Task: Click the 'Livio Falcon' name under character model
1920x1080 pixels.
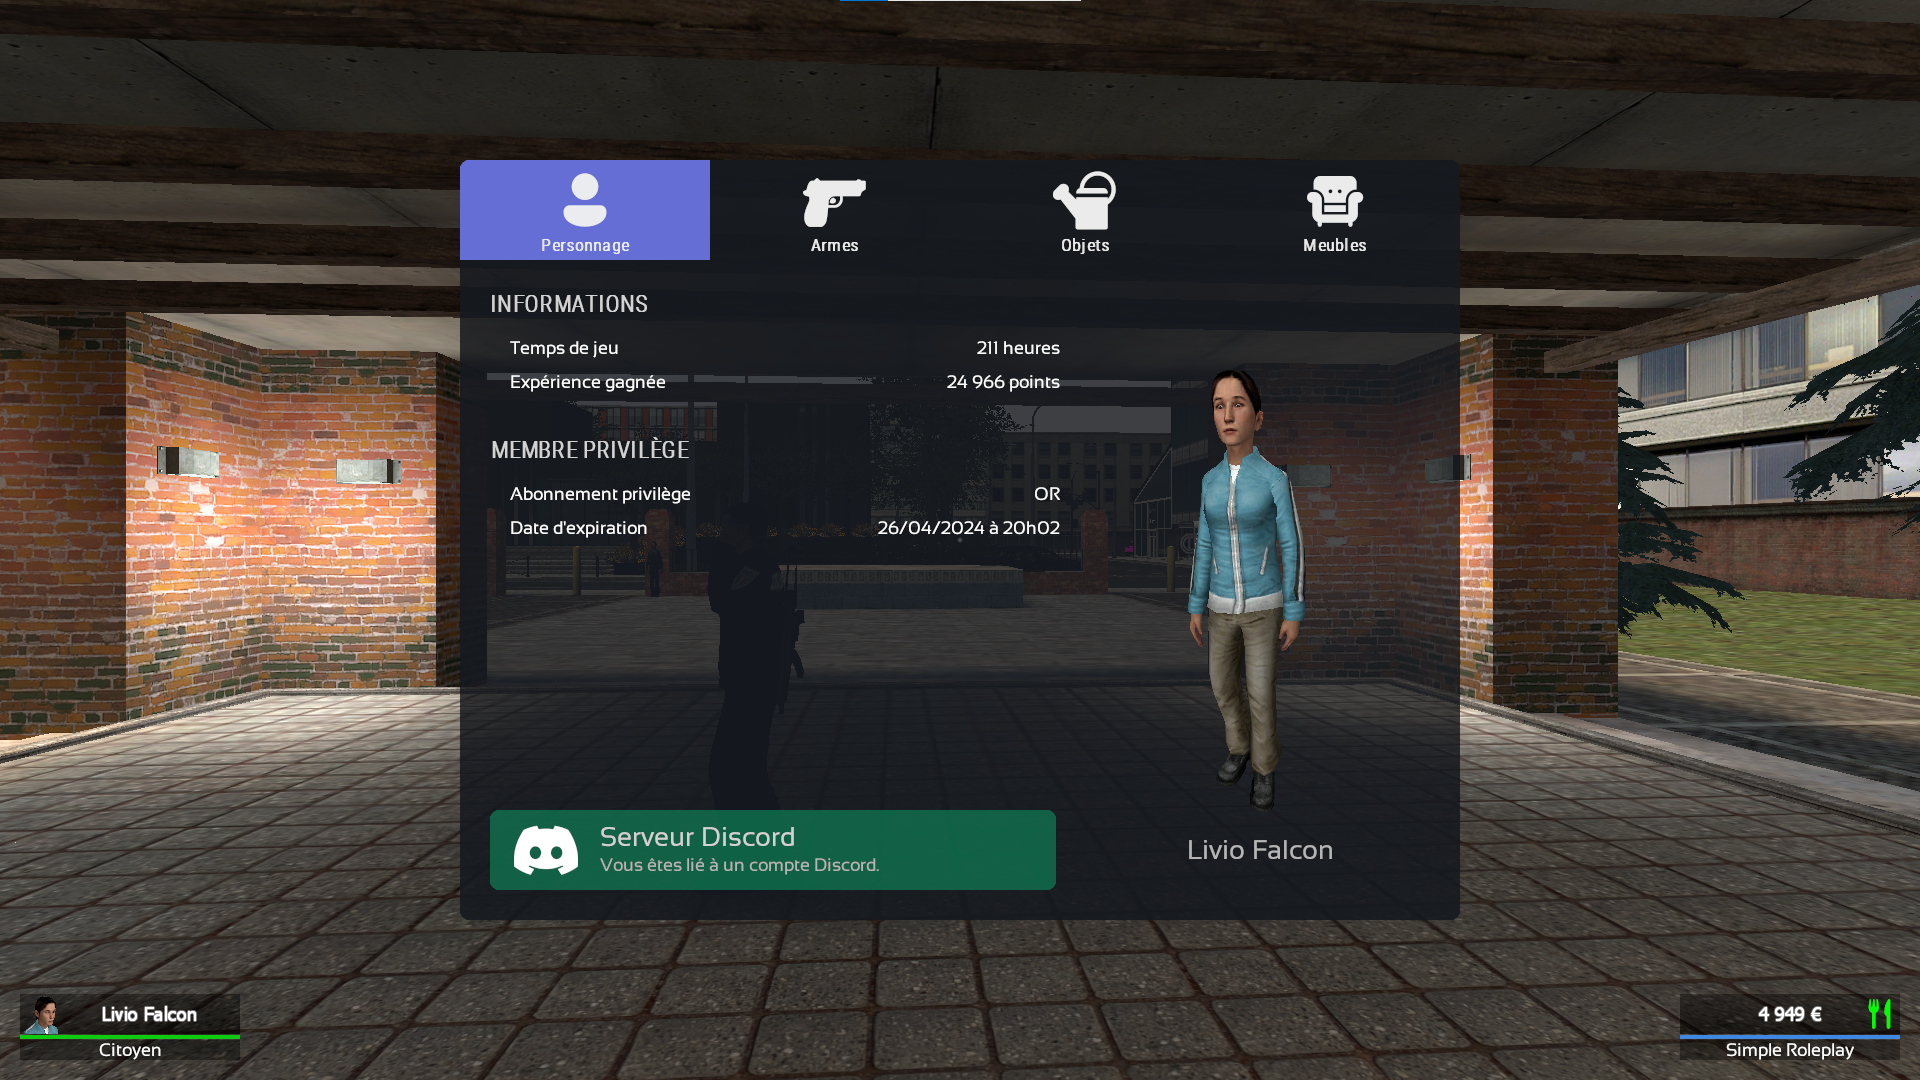Action: 1260,850
